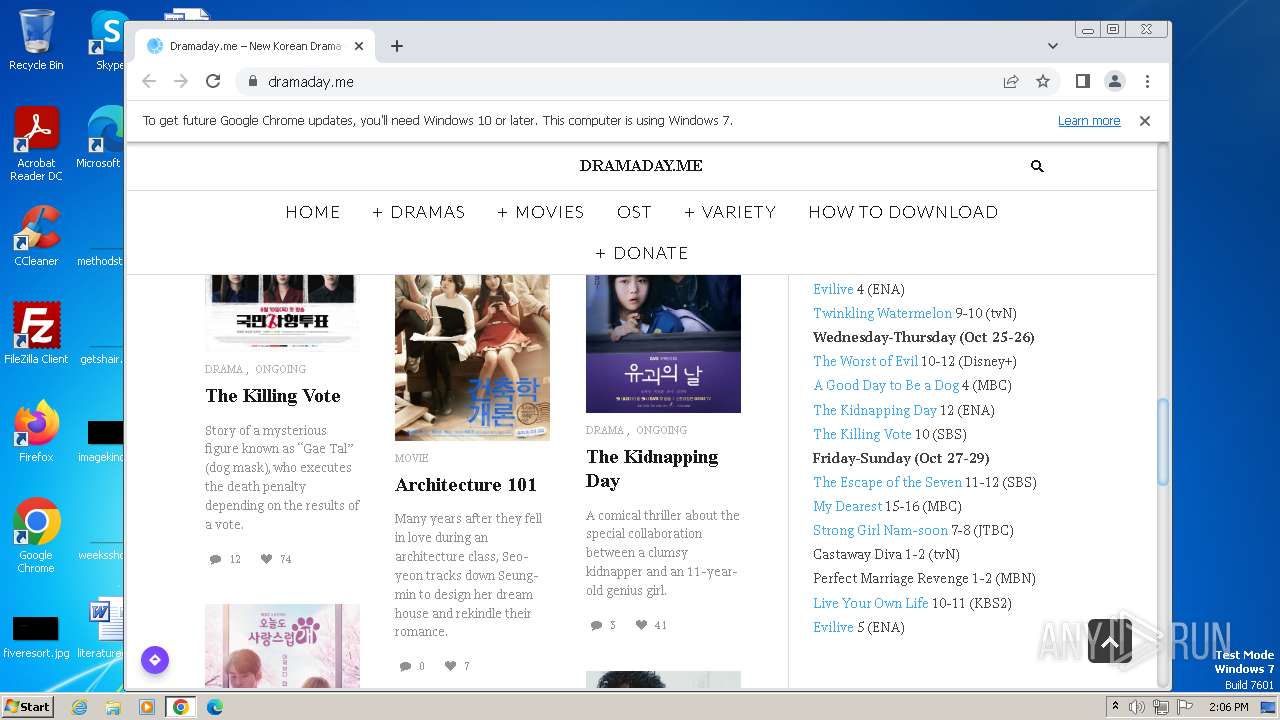The height and width of the screenshot is (720, 1280).
Task: View site info via the padlock icon
Action: 252,82
